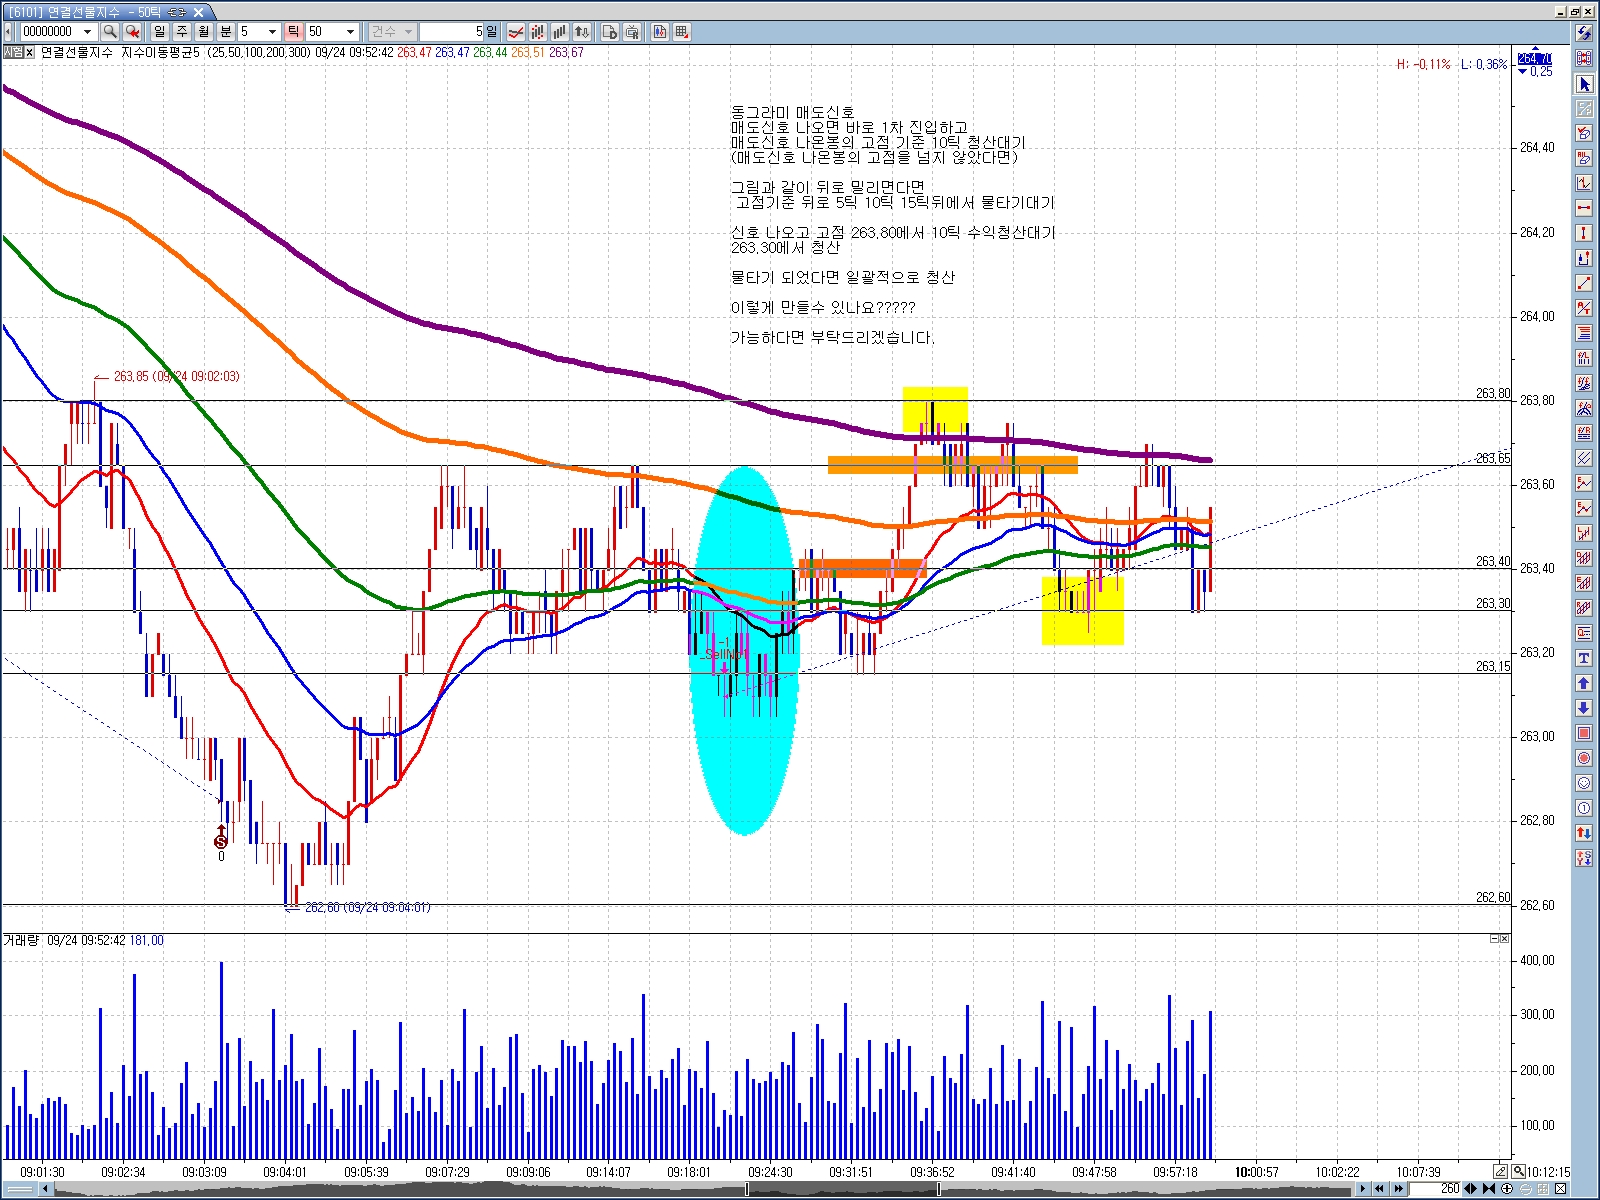
Task: Select the vertical line drawing tool
Action: coord(1584,233)
